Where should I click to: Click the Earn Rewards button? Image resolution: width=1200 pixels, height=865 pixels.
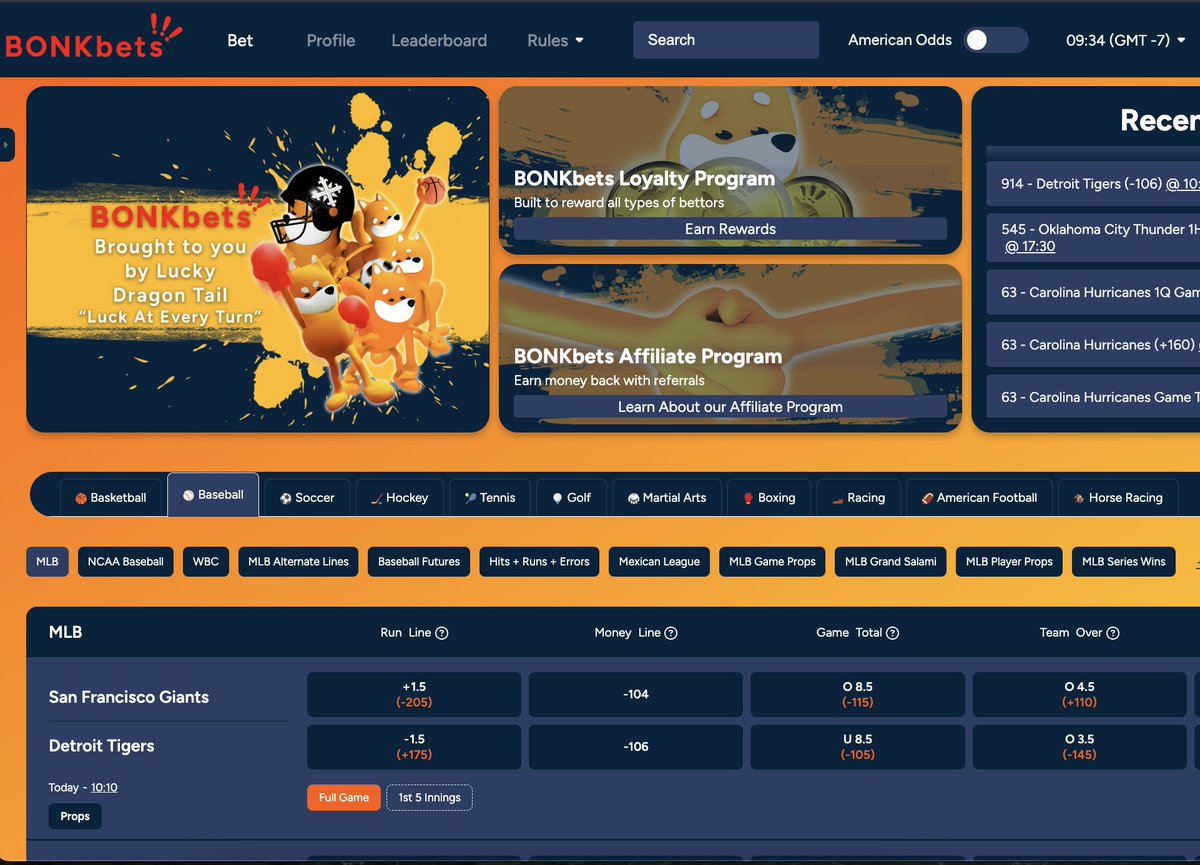[x=730, y=229]
